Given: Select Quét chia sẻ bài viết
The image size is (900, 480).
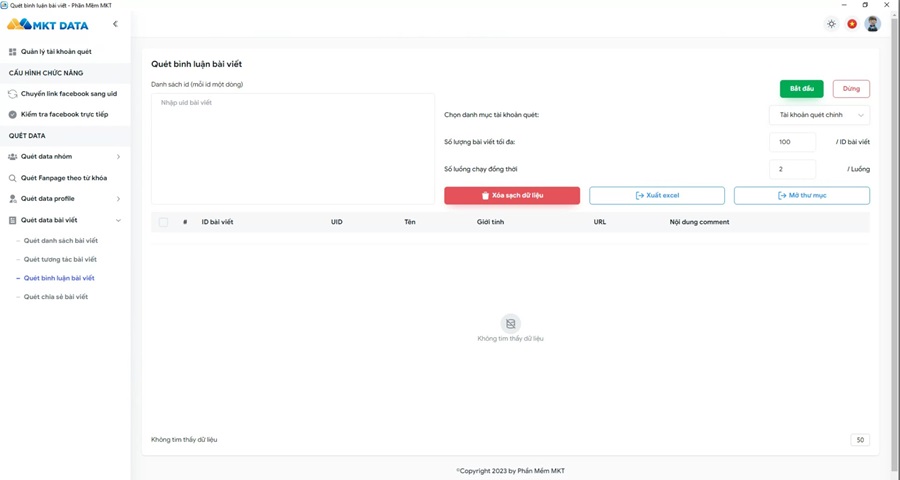Looking at the screenshot, I should pos(56,297).
